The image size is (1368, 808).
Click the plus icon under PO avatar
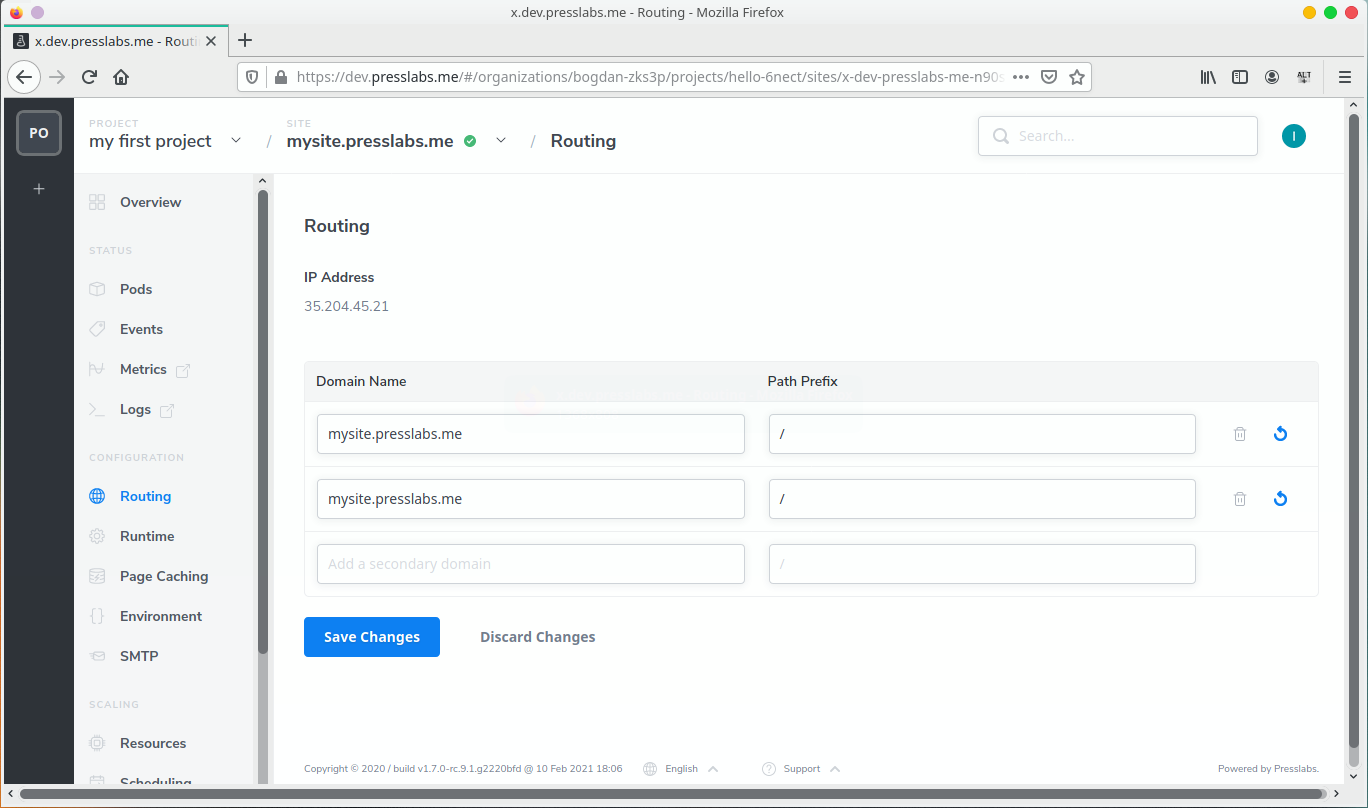(39, 188)
